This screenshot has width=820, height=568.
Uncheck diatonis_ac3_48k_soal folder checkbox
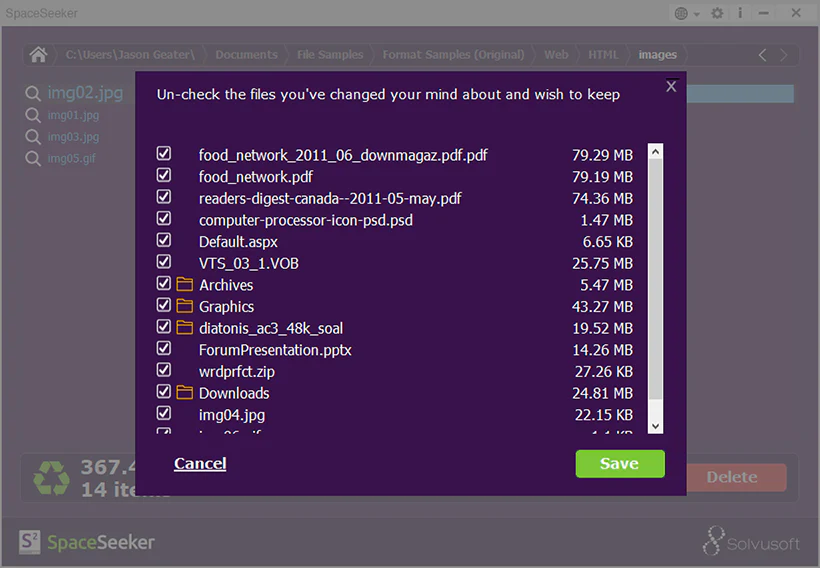164,326
